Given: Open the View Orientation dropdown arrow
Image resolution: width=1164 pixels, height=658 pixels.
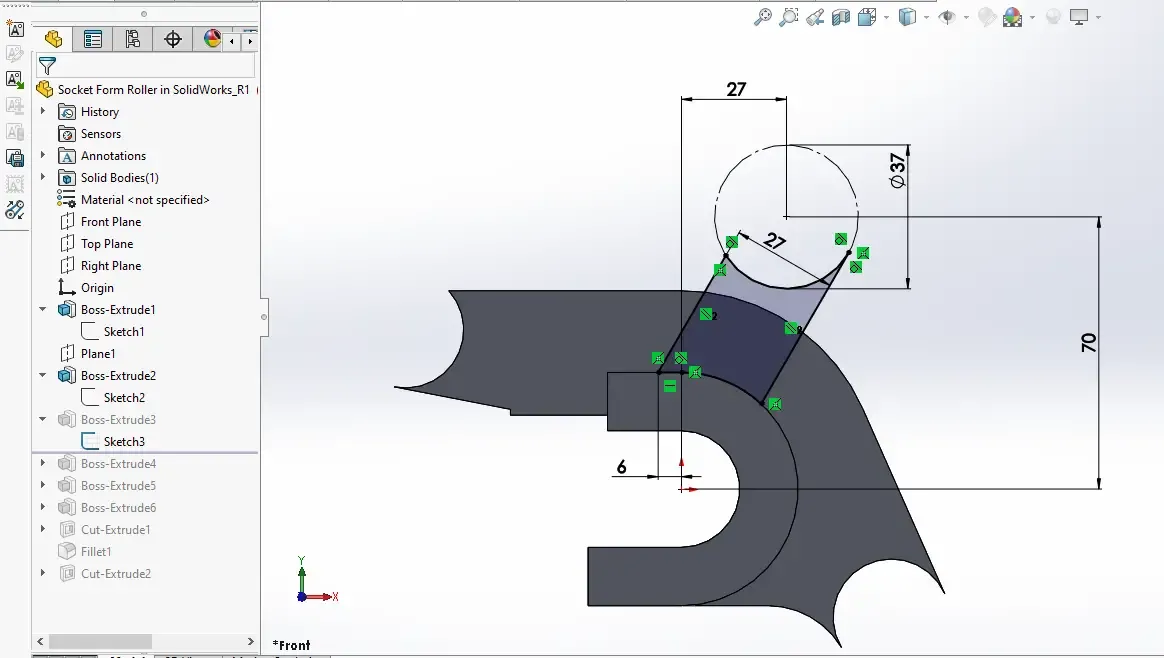Looking at the screenshot, I should click(x=886, y=17).
